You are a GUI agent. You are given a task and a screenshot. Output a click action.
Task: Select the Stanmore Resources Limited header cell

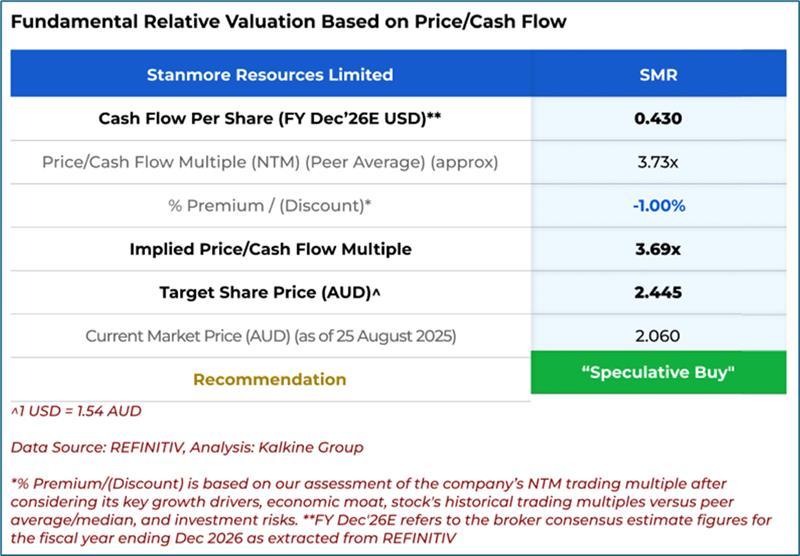270,74
